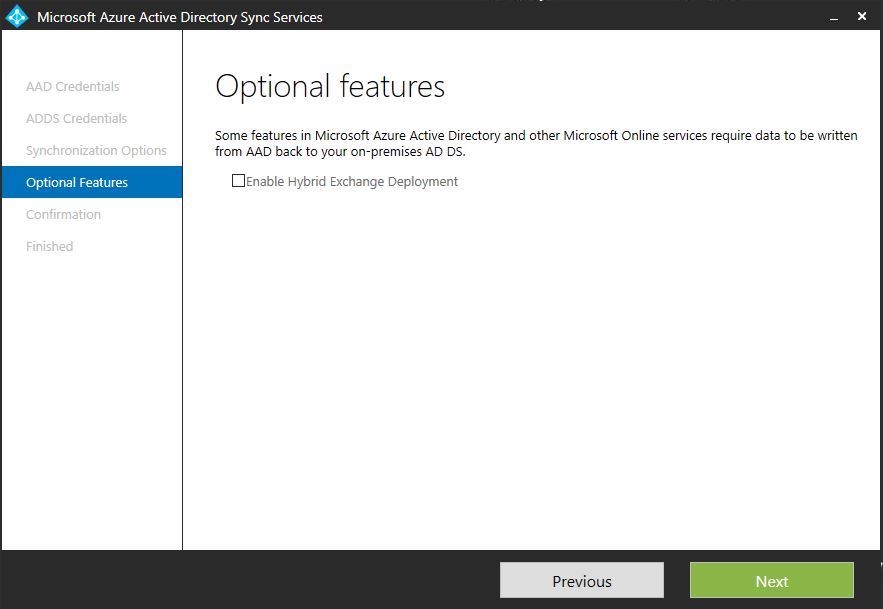Click the 'Some features in Microsoft Azure' description text
The width and height of the screenshot is (883, 609).
pyautogui.click(x=536, y=143)
